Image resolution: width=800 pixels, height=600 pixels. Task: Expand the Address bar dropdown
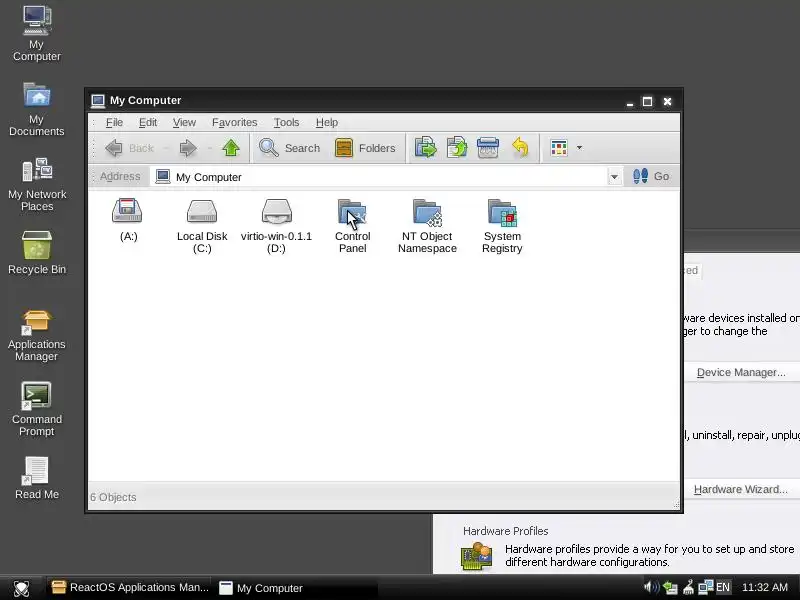pos(614,177)
